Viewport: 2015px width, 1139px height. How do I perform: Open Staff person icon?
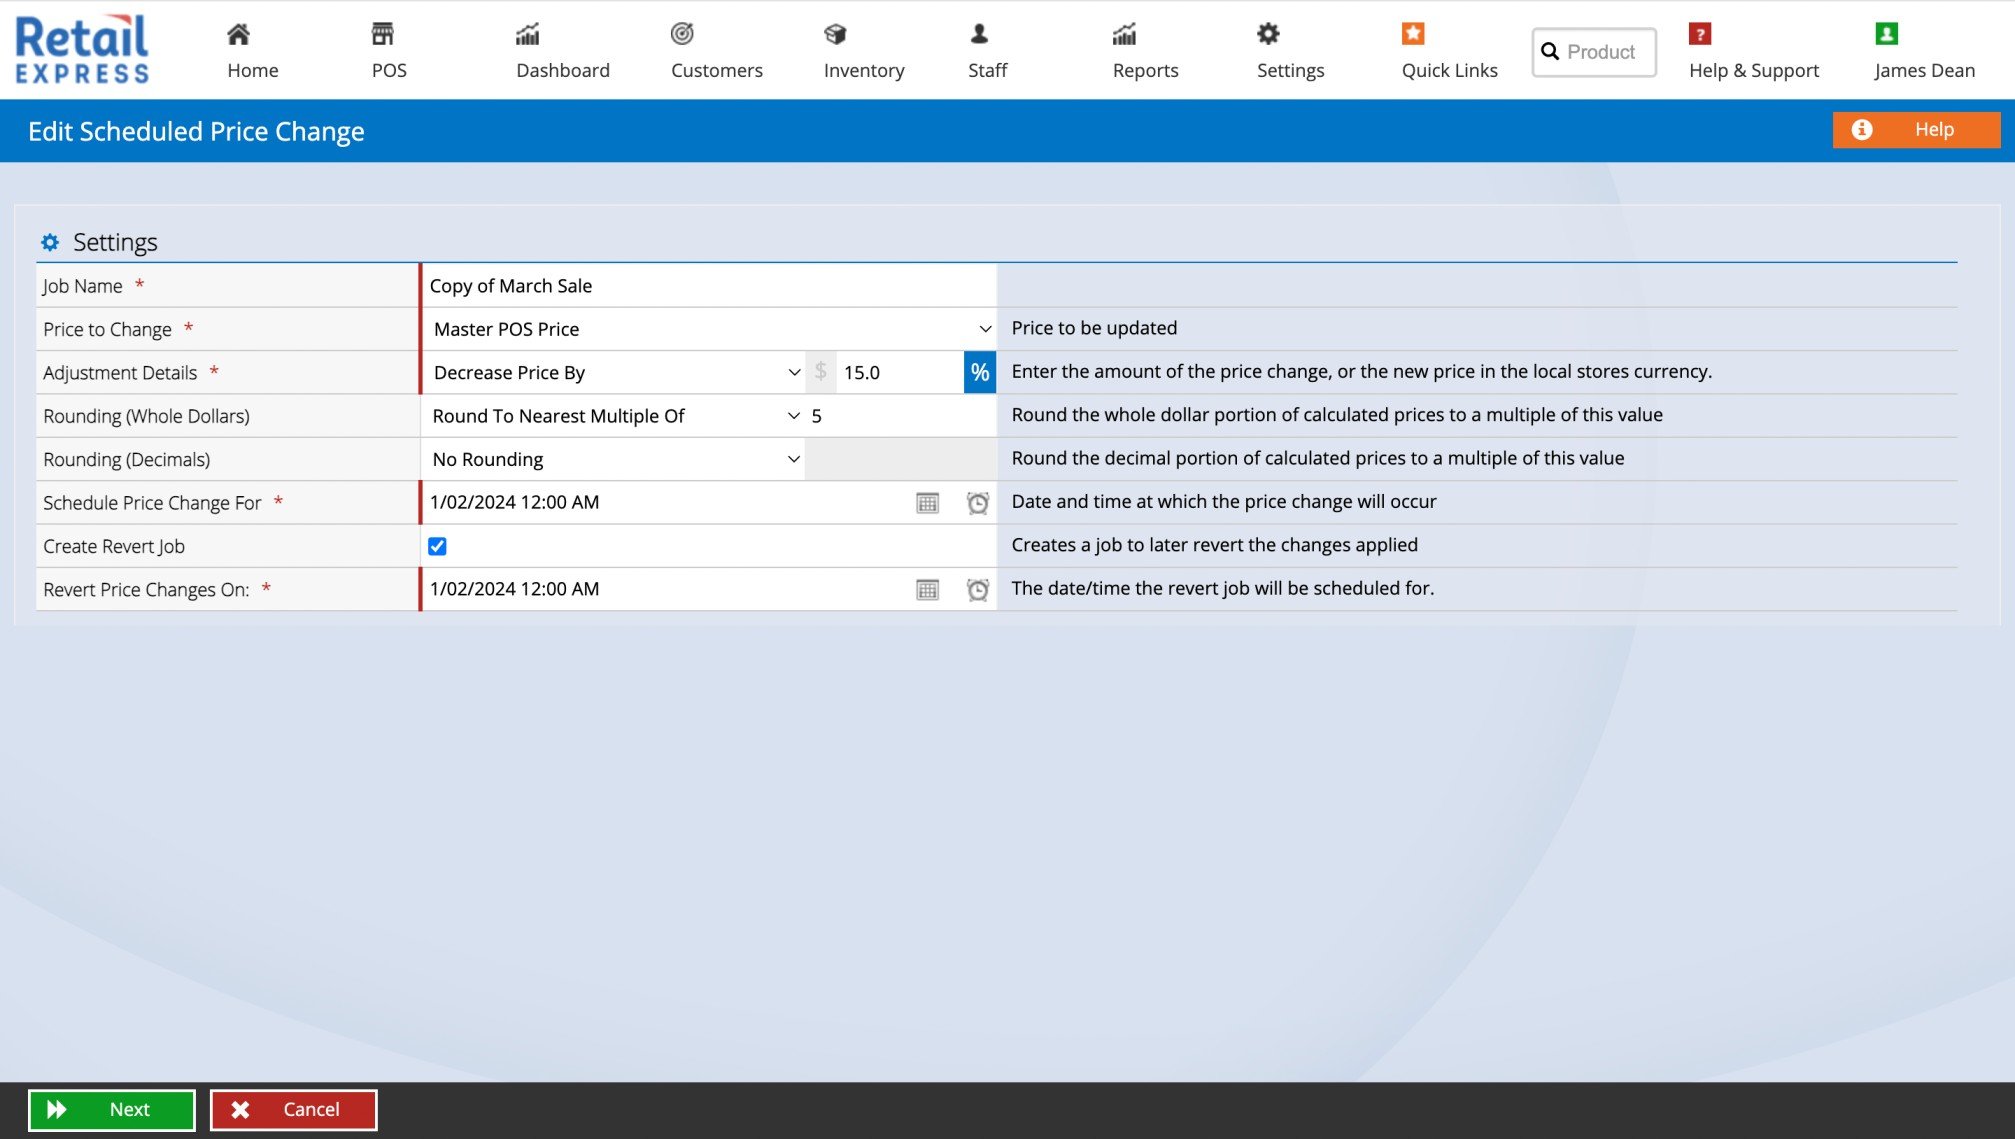click(x=979, y=34)
